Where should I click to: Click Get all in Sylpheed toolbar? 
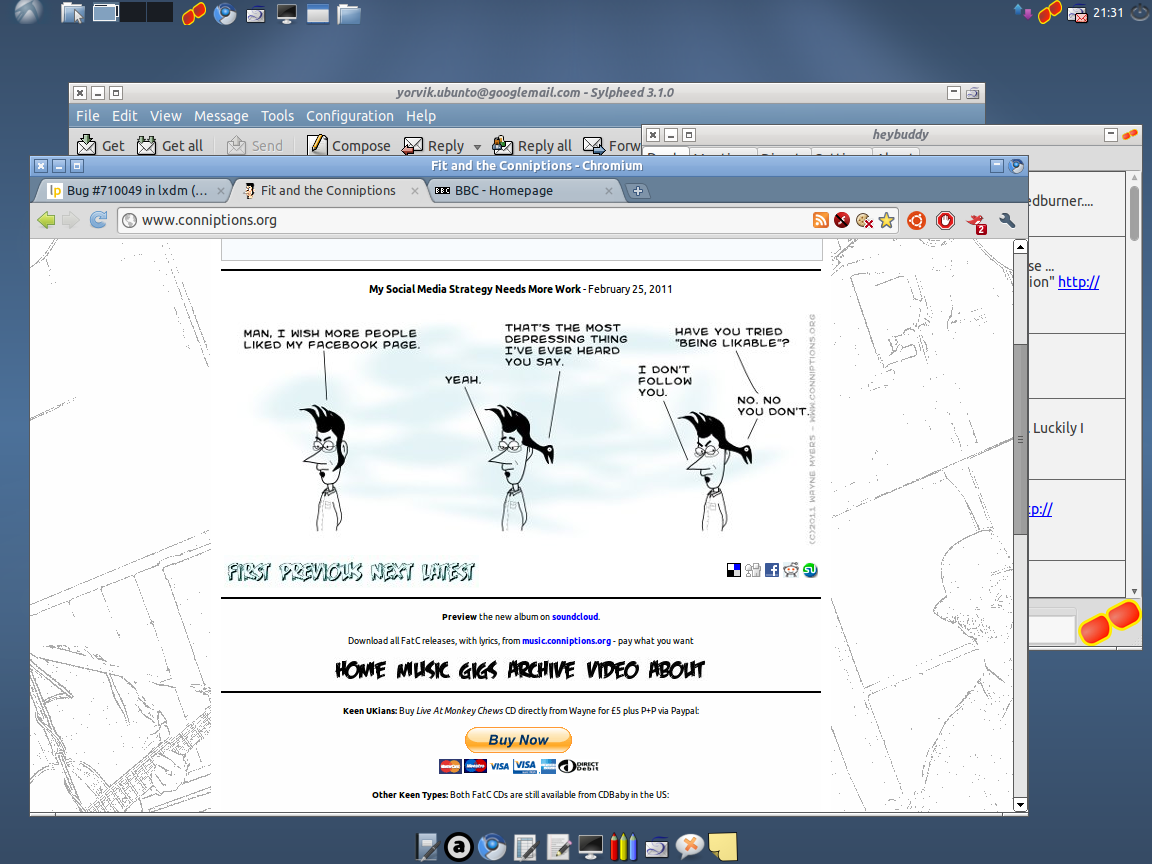coord(170,145)
